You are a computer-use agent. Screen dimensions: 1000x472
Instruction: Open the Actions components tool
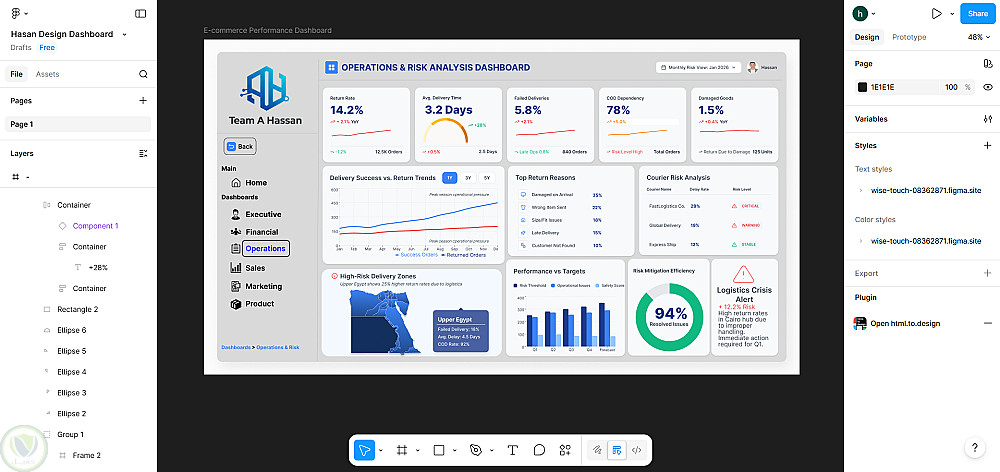pos(565,450)
